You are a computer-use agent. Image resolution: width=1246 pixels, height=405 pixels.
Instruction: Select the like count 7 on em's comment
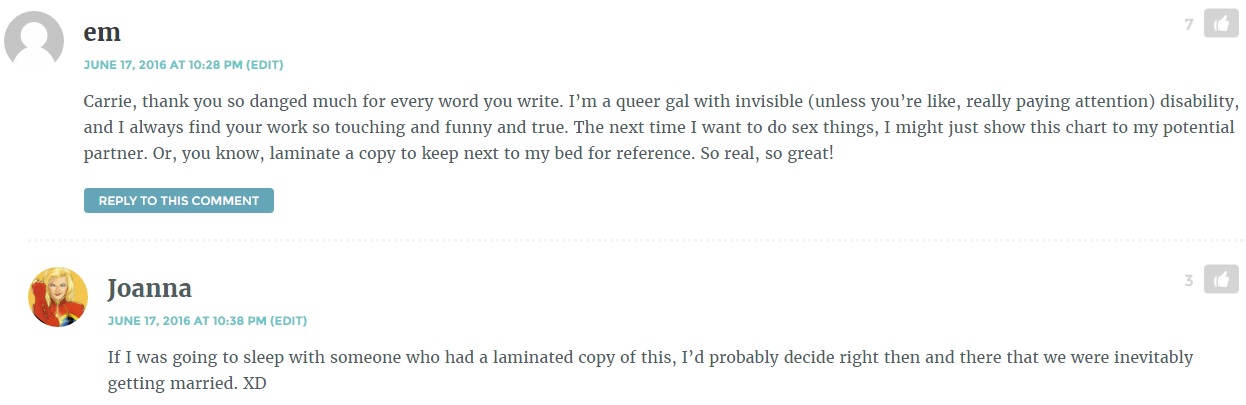point(1189,24)
